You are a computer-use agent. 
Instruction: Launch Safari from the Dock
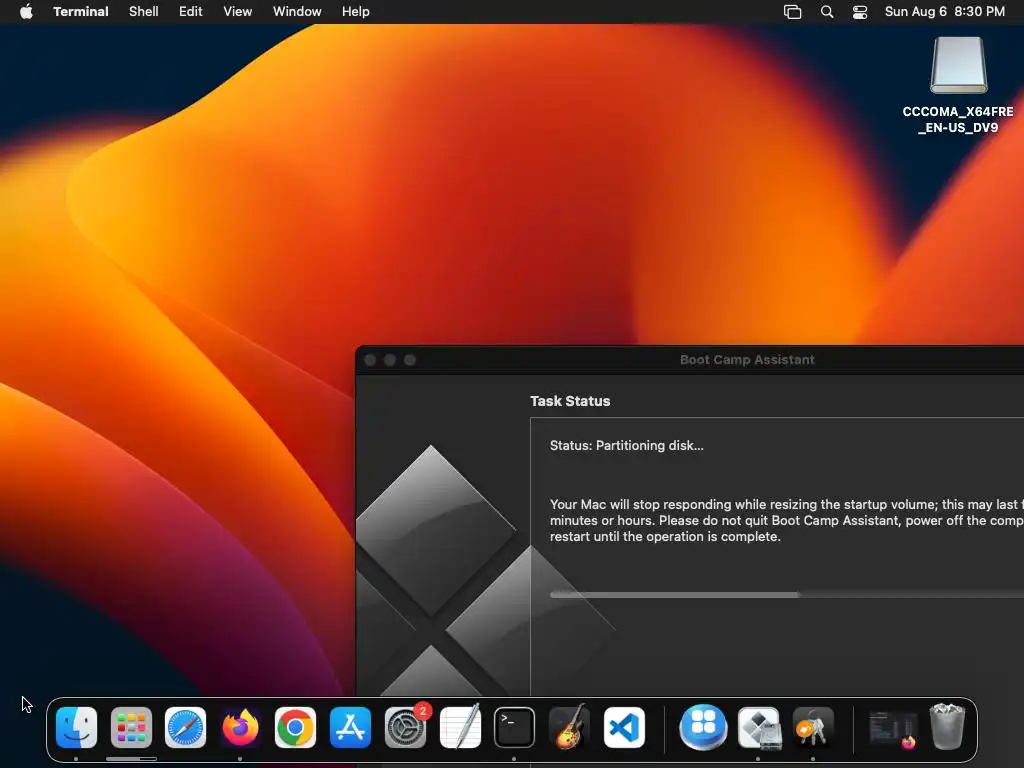point(185,727)
